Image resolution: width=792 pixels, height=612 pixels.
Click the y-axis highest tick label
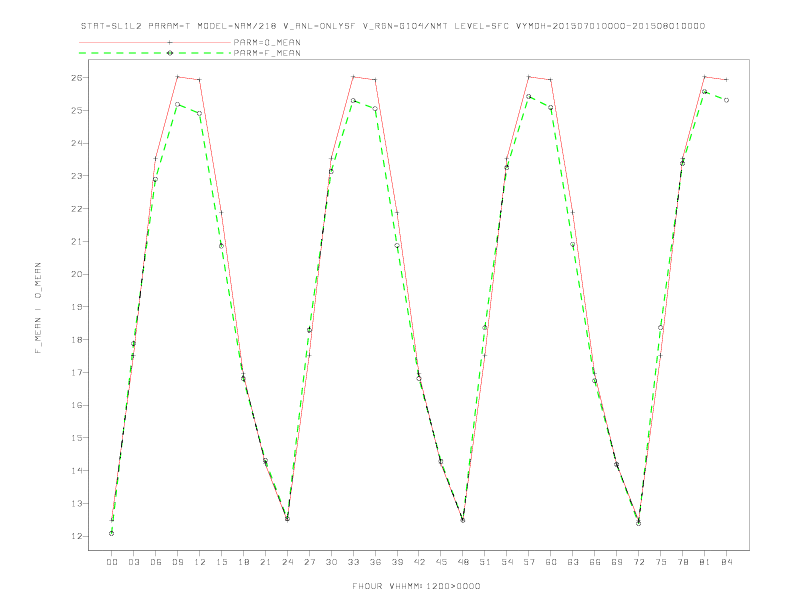pos(76,78)
